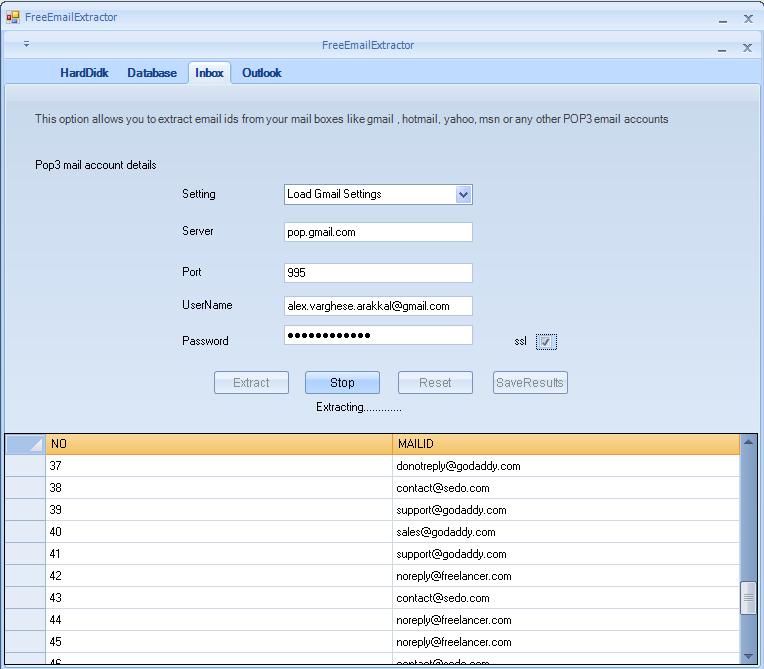Click the UserName input field
Screen dimensions: 764x669
click(x=378, y=306)
